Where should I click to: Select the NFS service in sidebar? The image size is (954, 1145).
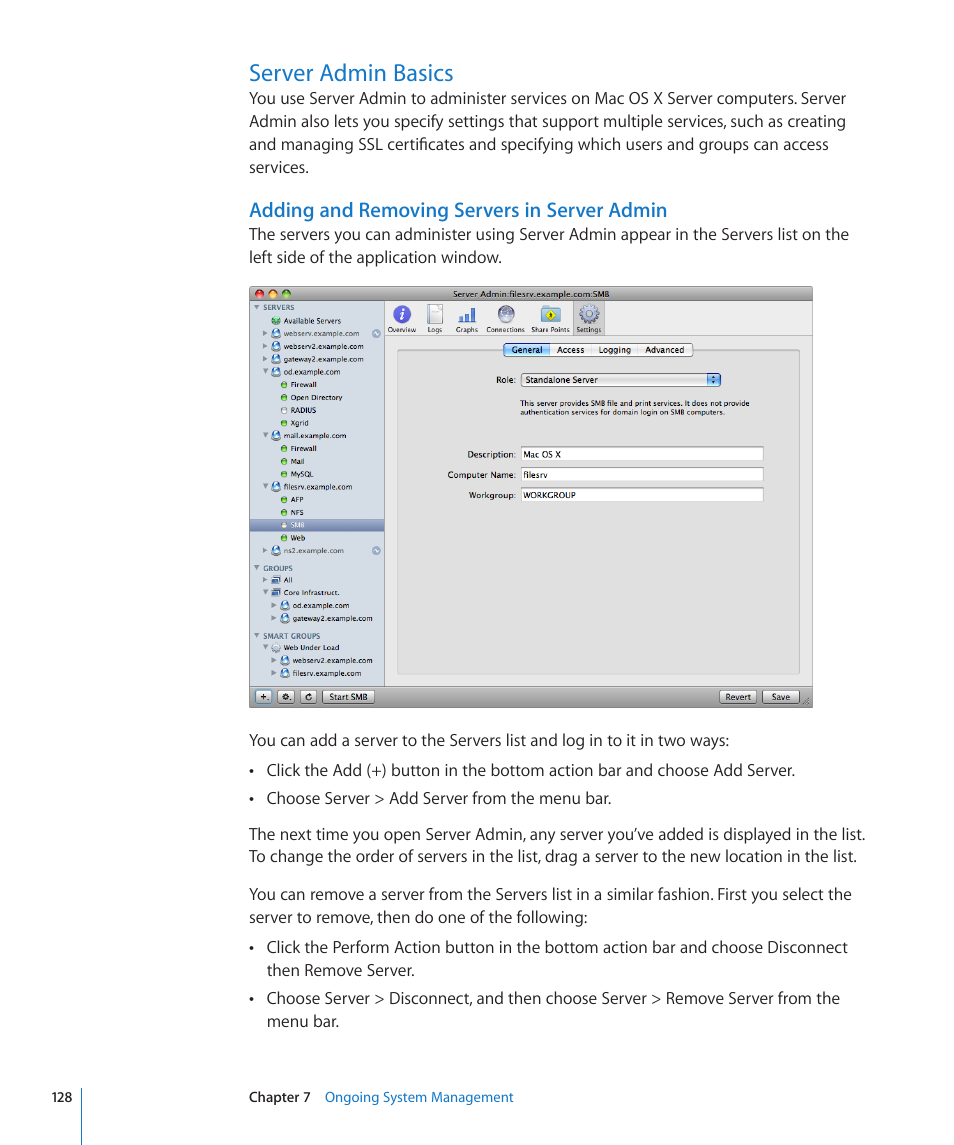296,513
